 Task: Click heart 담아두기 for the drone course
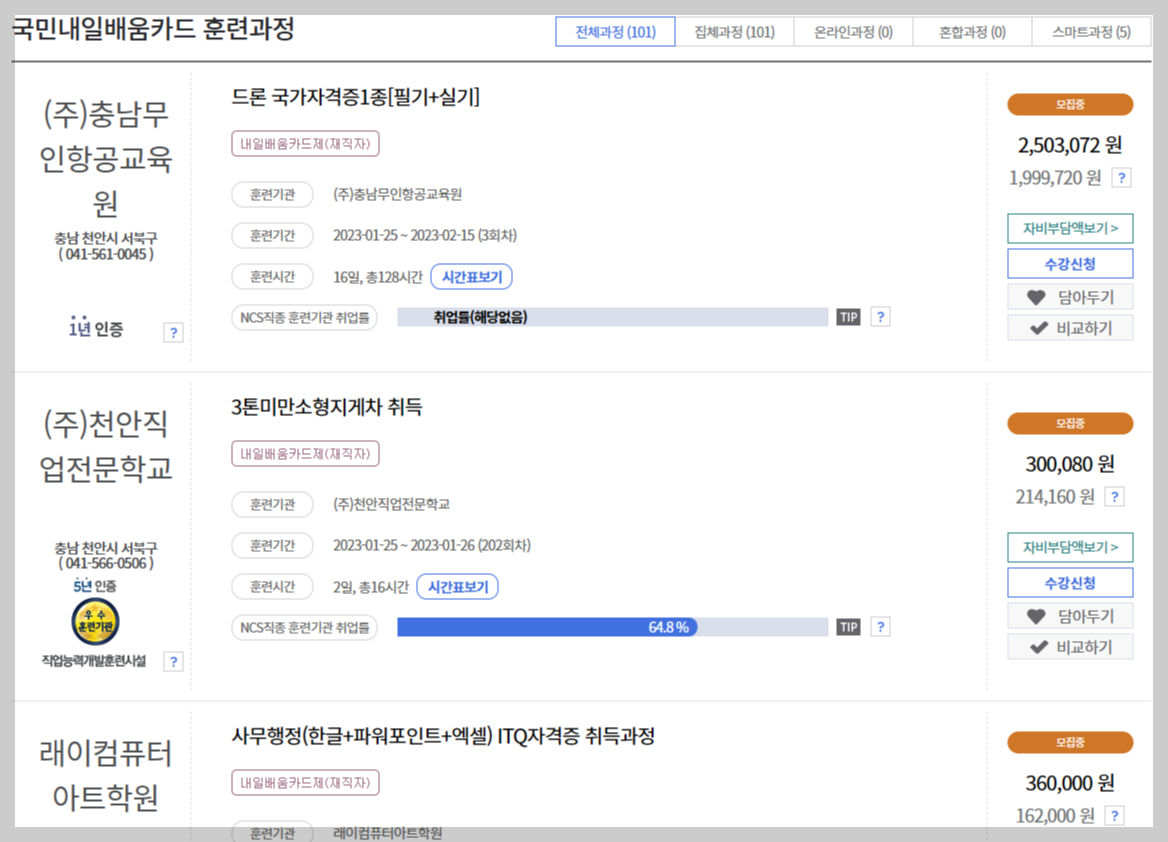[1070, 297]
